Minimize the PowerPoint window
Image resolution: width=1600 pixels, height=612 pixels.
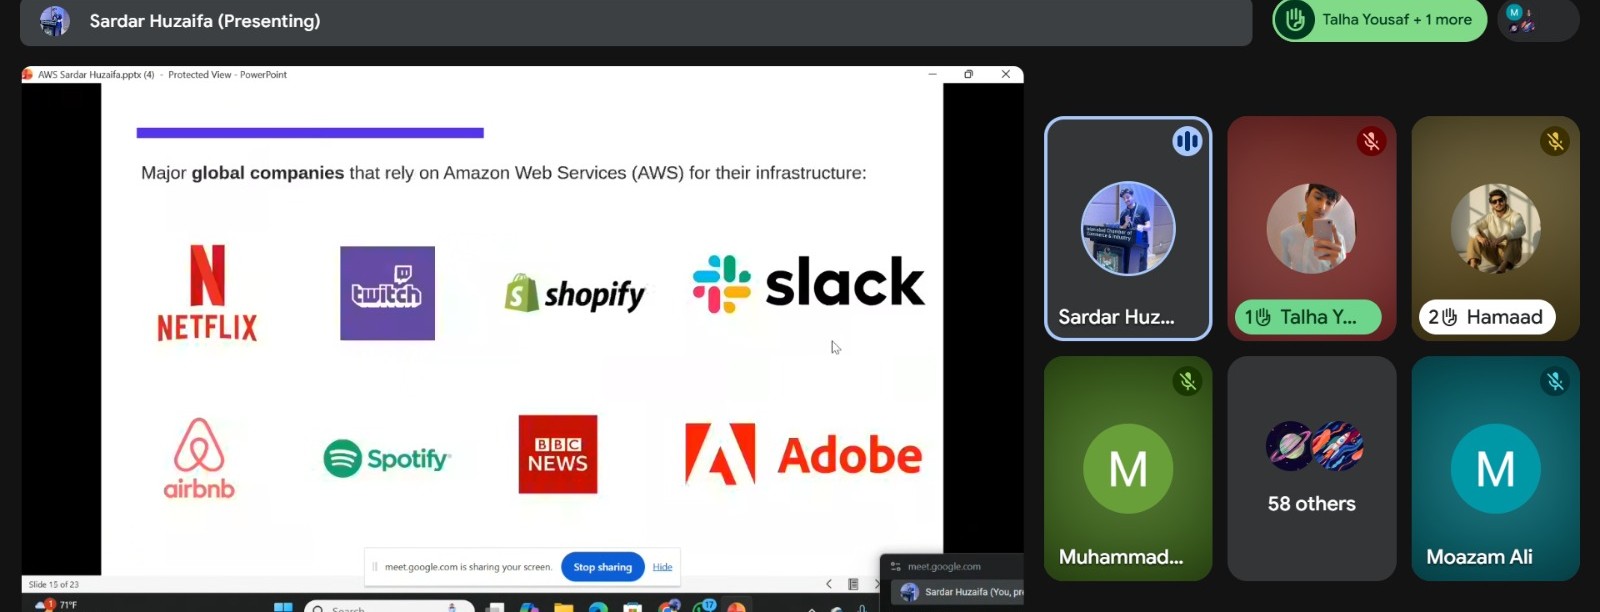pyautogui.click(x=932, y=74)
